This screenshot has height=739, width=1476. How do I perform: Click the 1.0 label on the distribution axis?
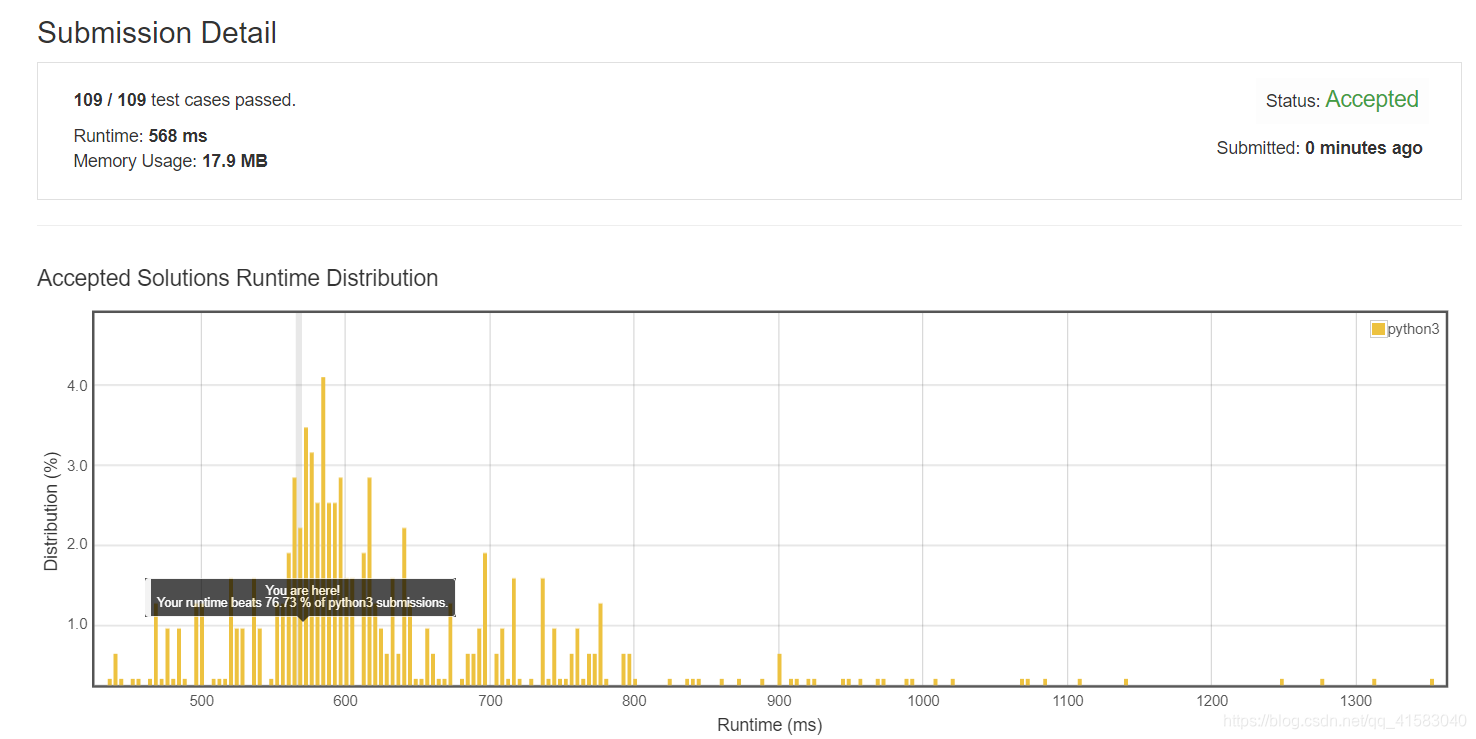[x=77, y=625]
